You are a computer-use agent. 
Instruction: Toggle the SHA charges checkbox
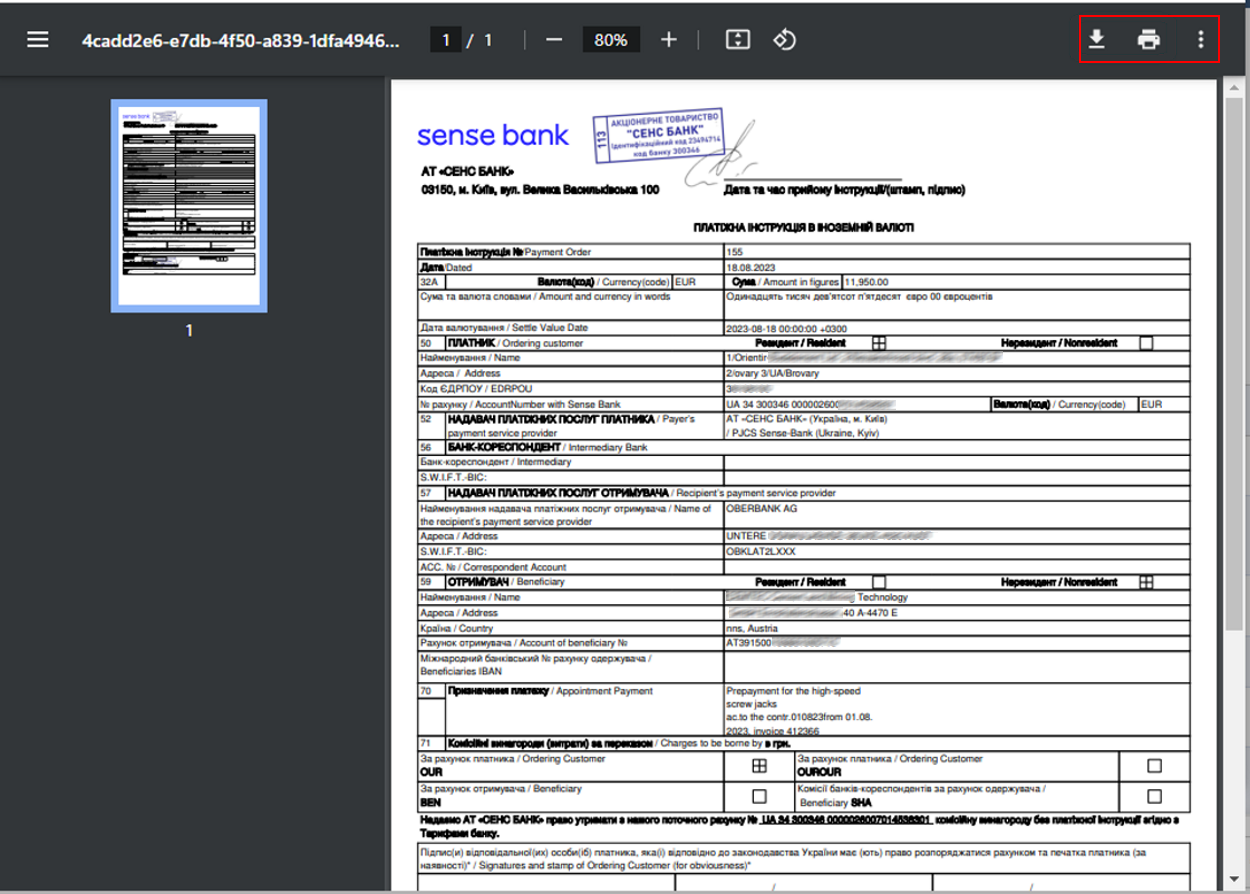pos(1155,796)
